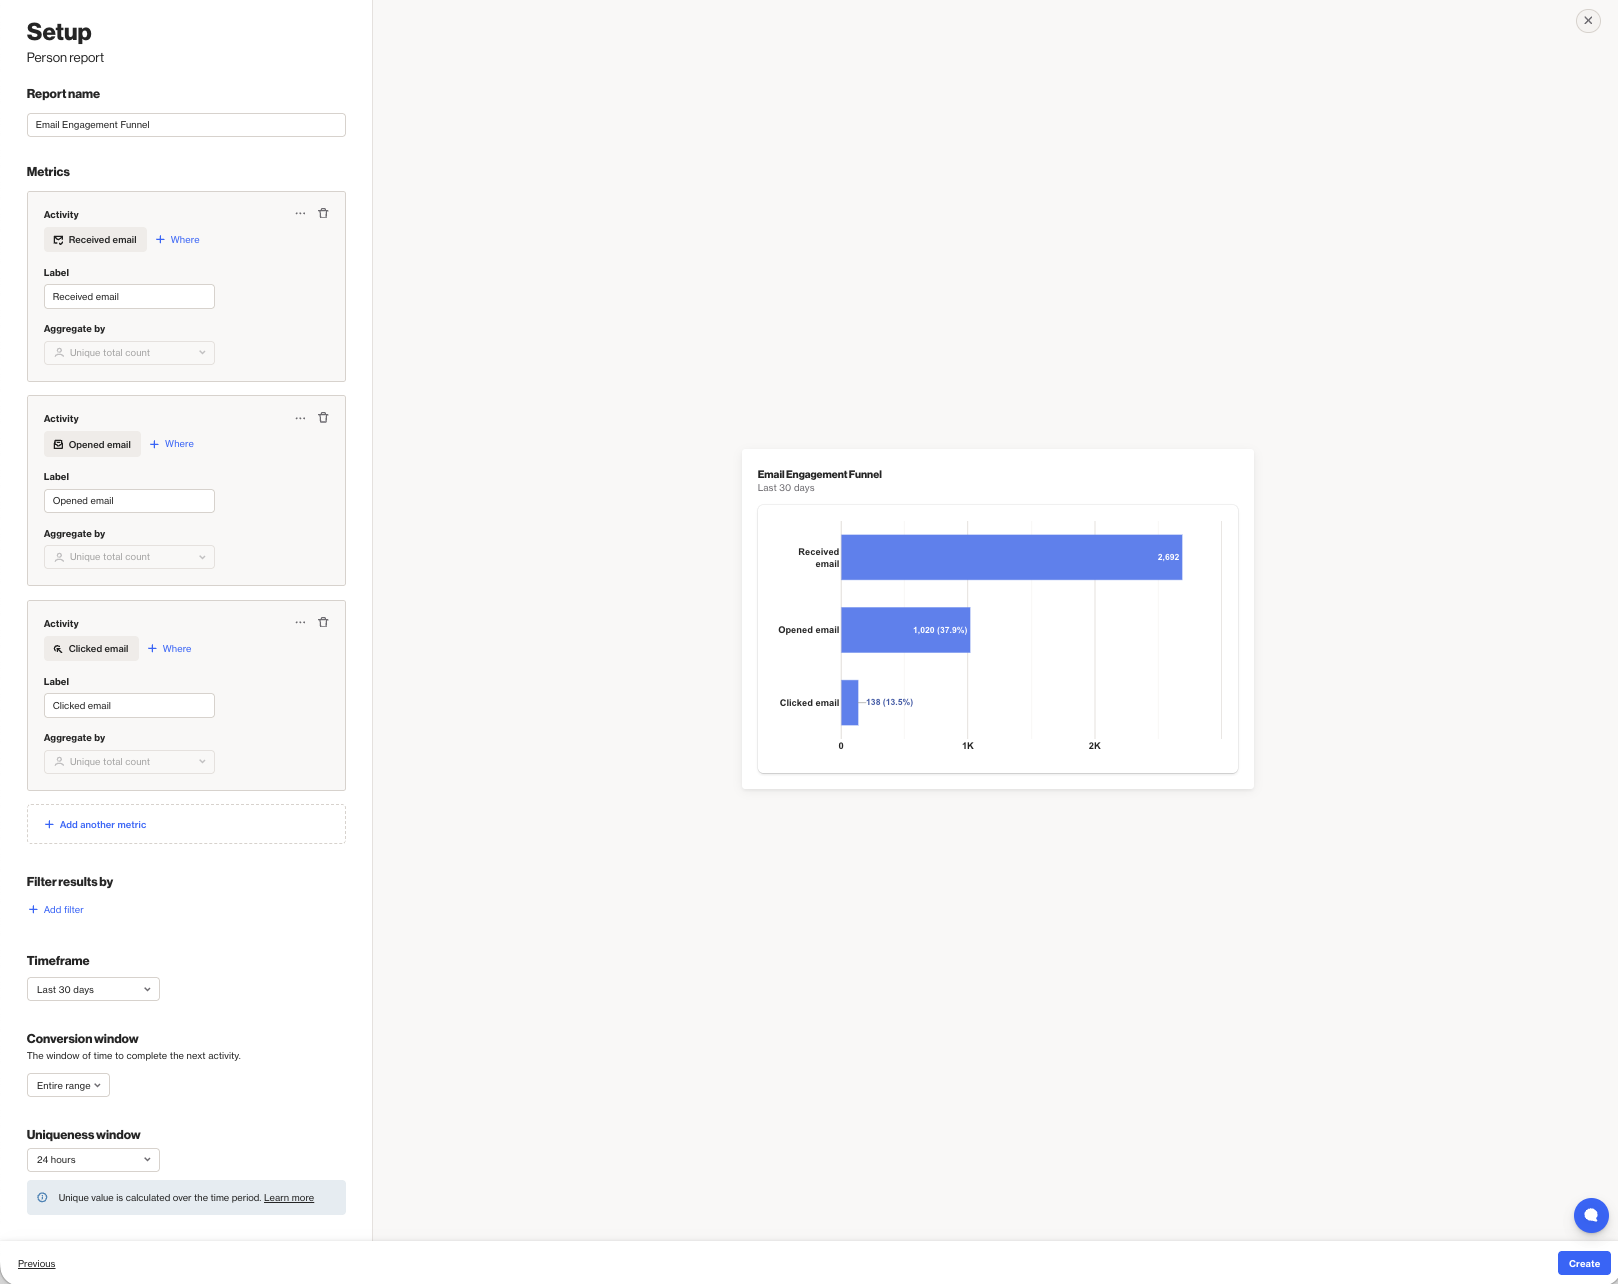Open more options for Received email metric
The image size is (1618, 1284).
300,213
